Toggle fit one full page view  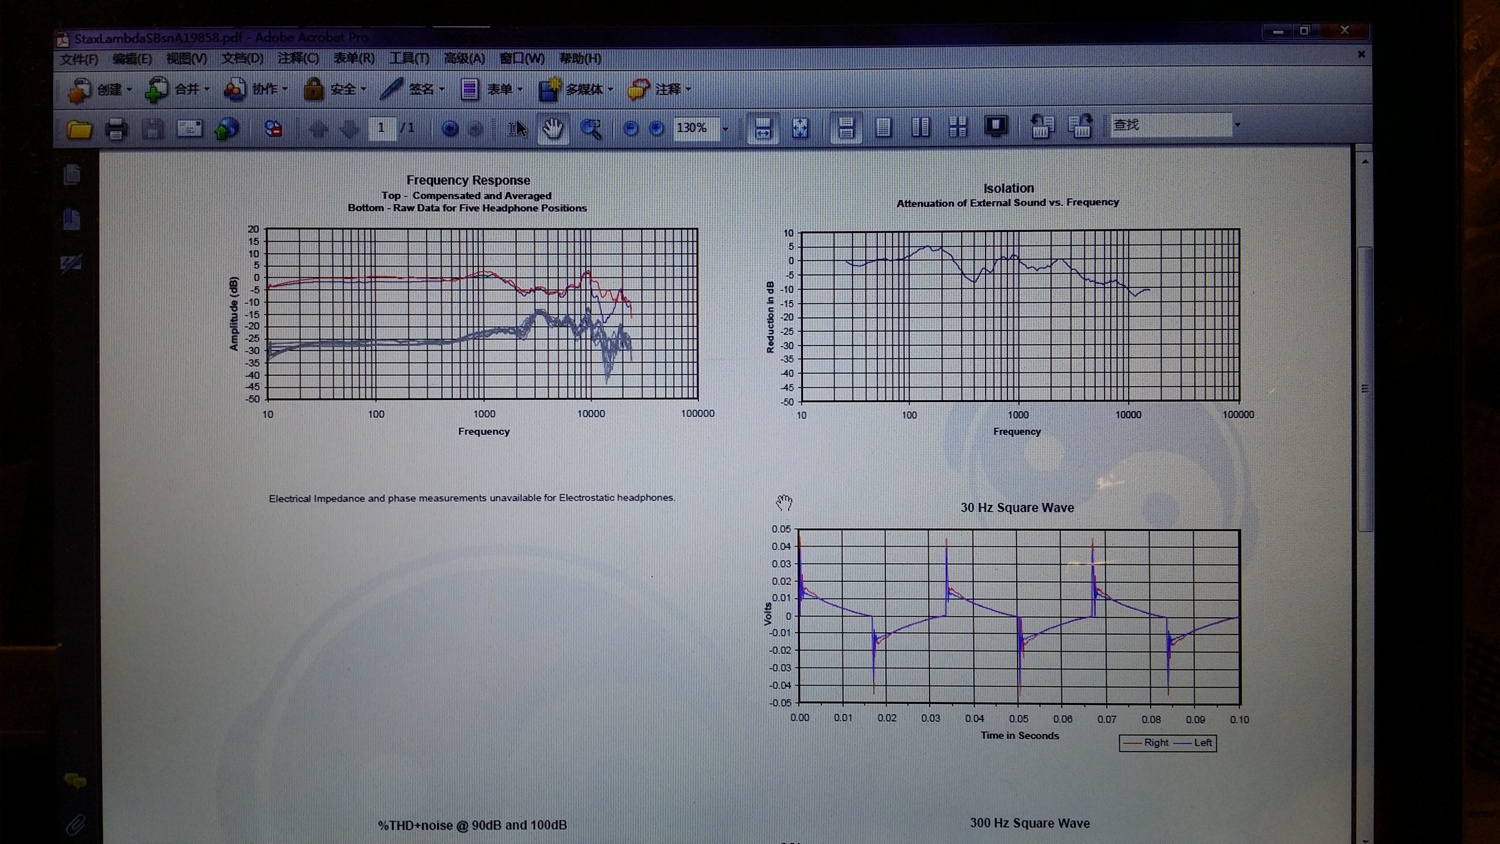click(801, 128)
